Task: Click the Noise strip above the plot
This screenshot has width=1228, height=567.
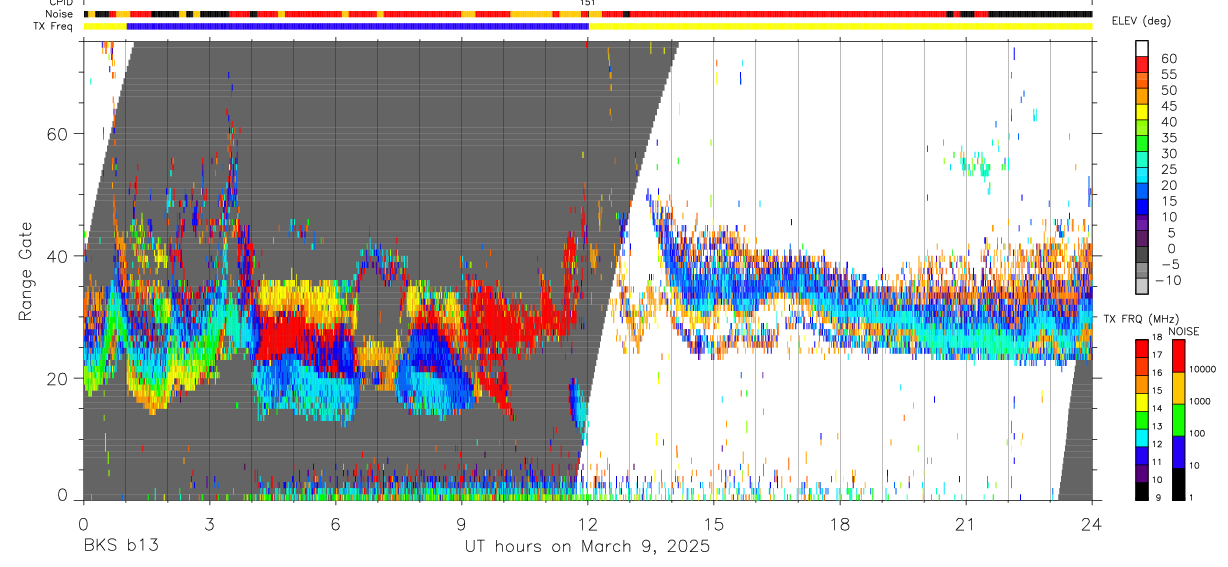Action: (x=587, y=14)
